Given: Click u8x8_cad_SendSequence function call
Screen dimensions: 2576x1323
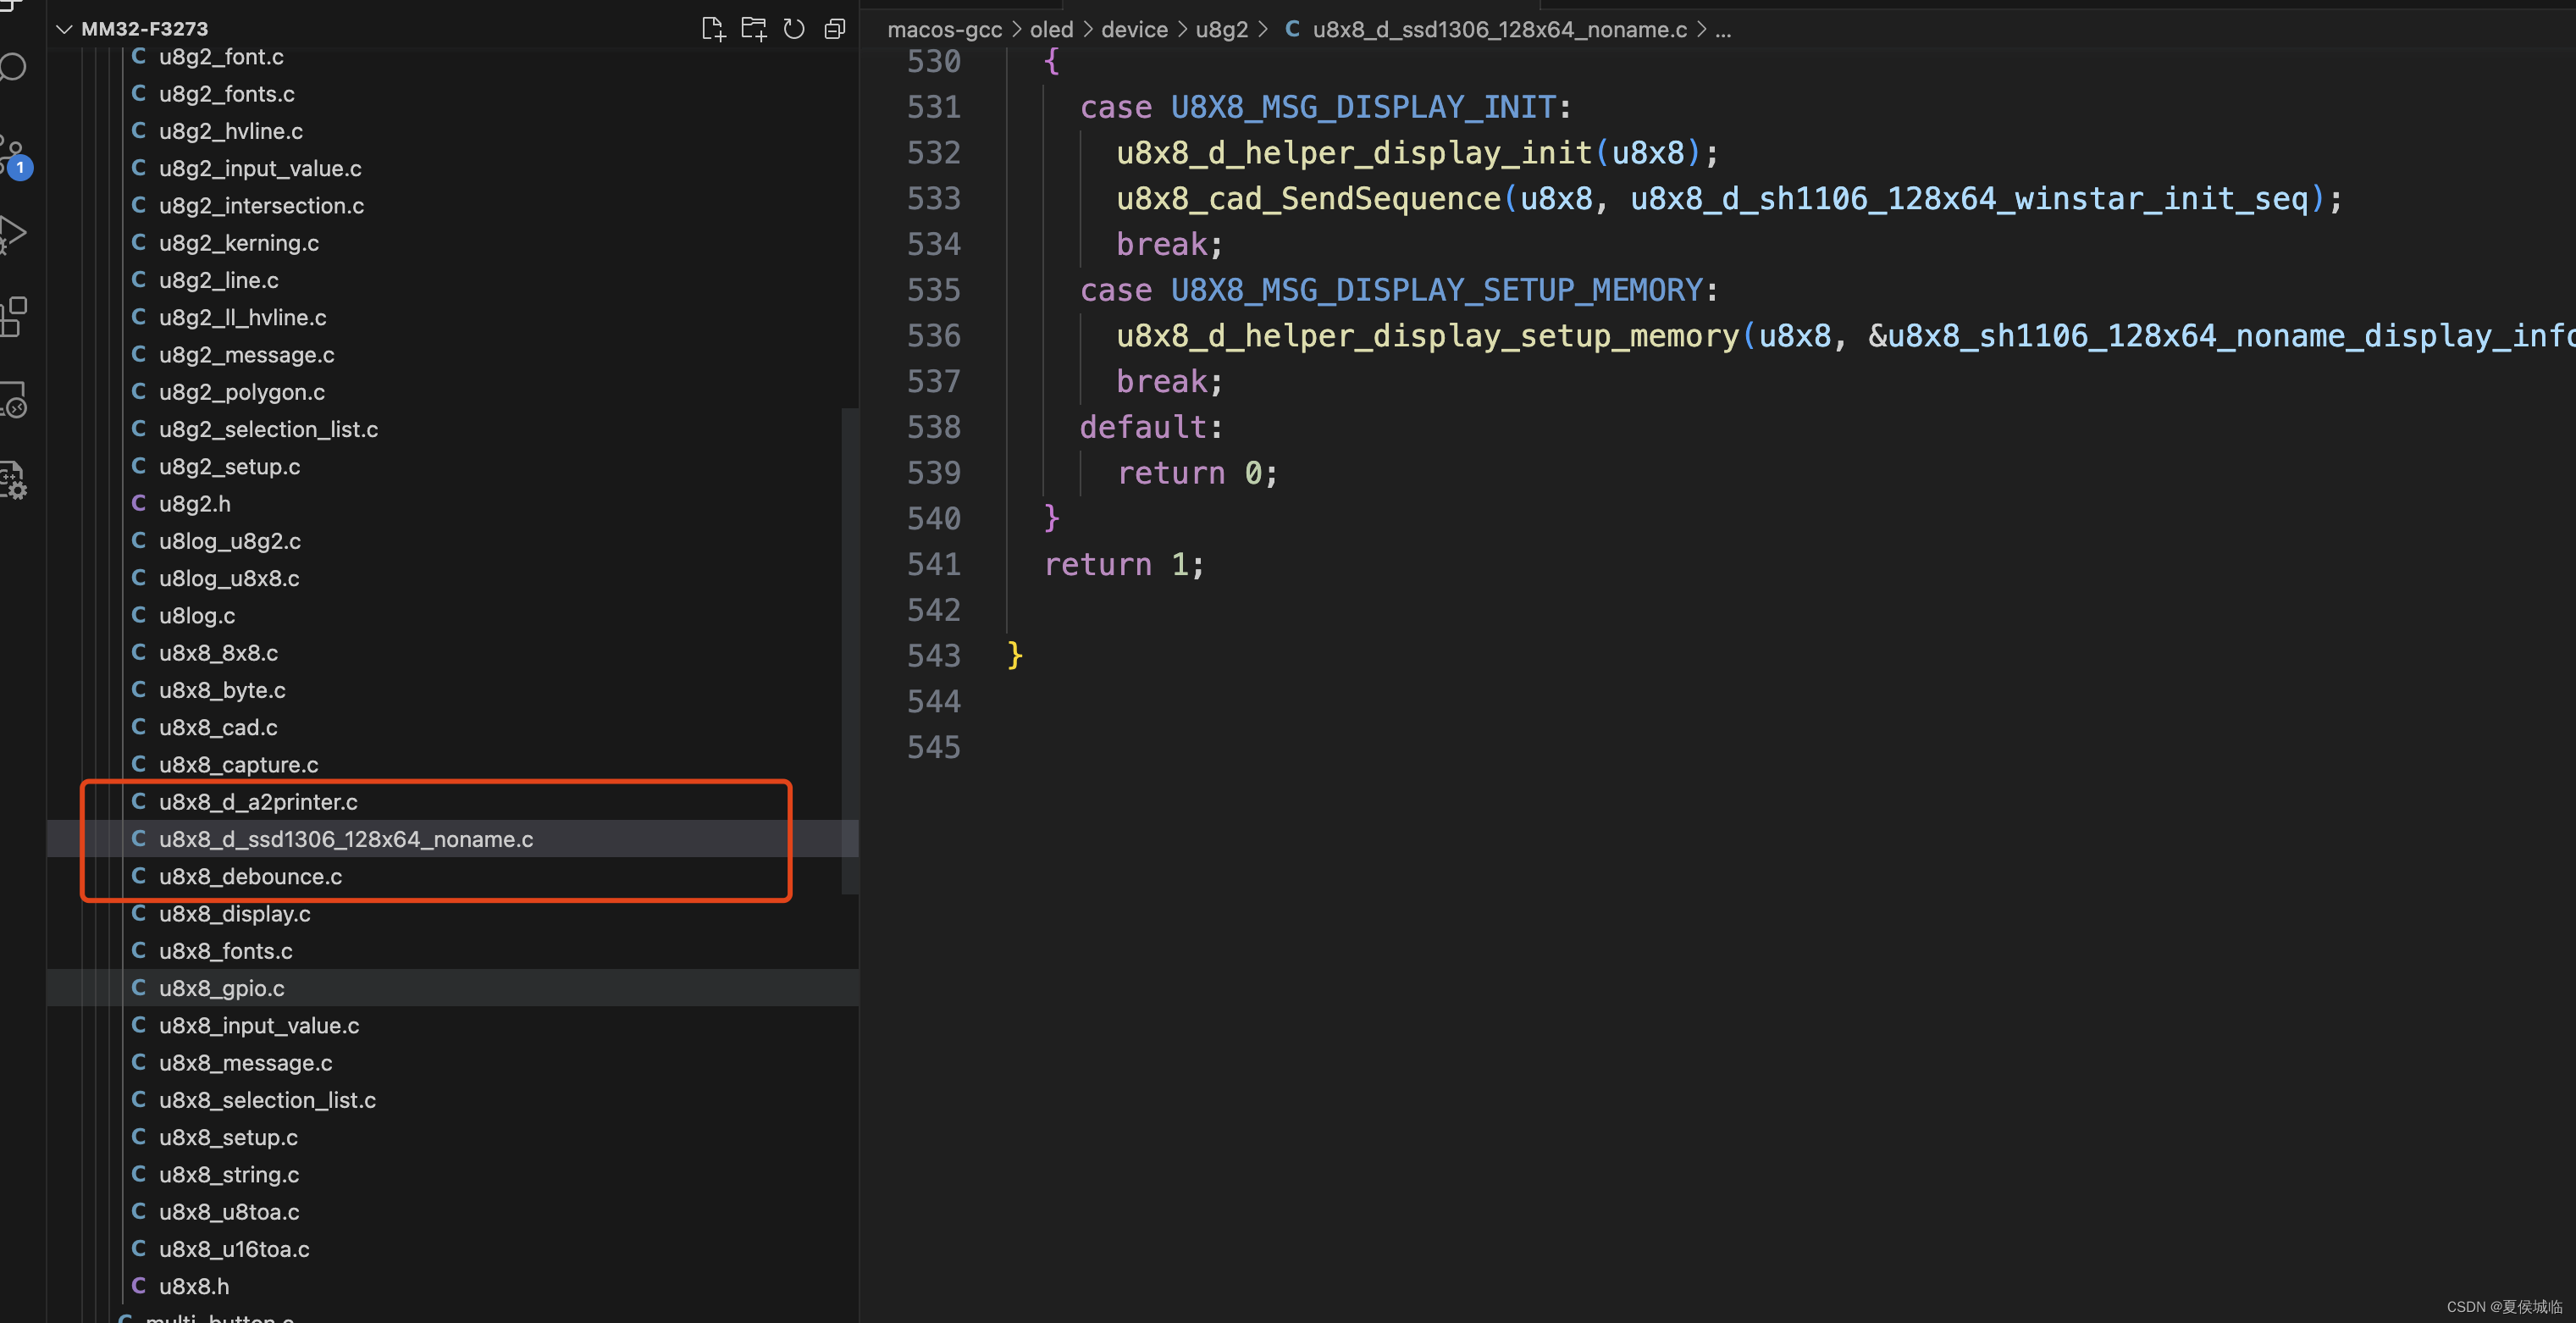Looking at the screenshot, I should (x=1308, y=198).
